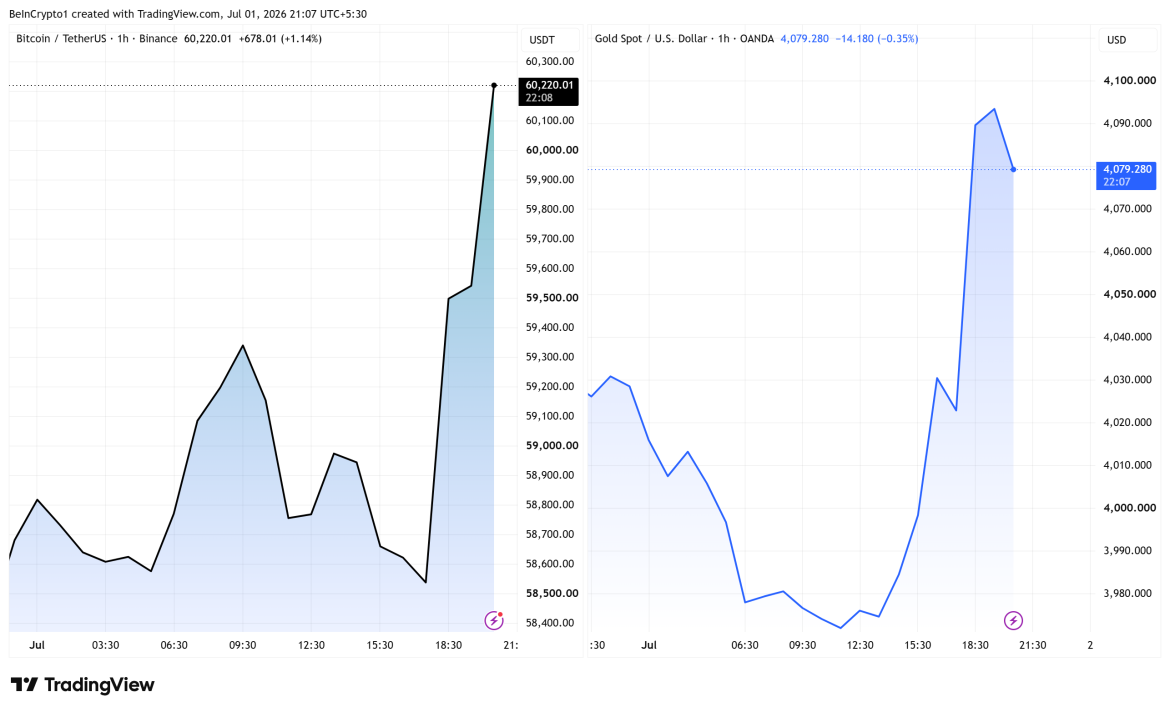The width and height of the screenshot is (1170, 712).
Task: Click the 4,020.000 Gold axis label
Action: pos(1127,422)
